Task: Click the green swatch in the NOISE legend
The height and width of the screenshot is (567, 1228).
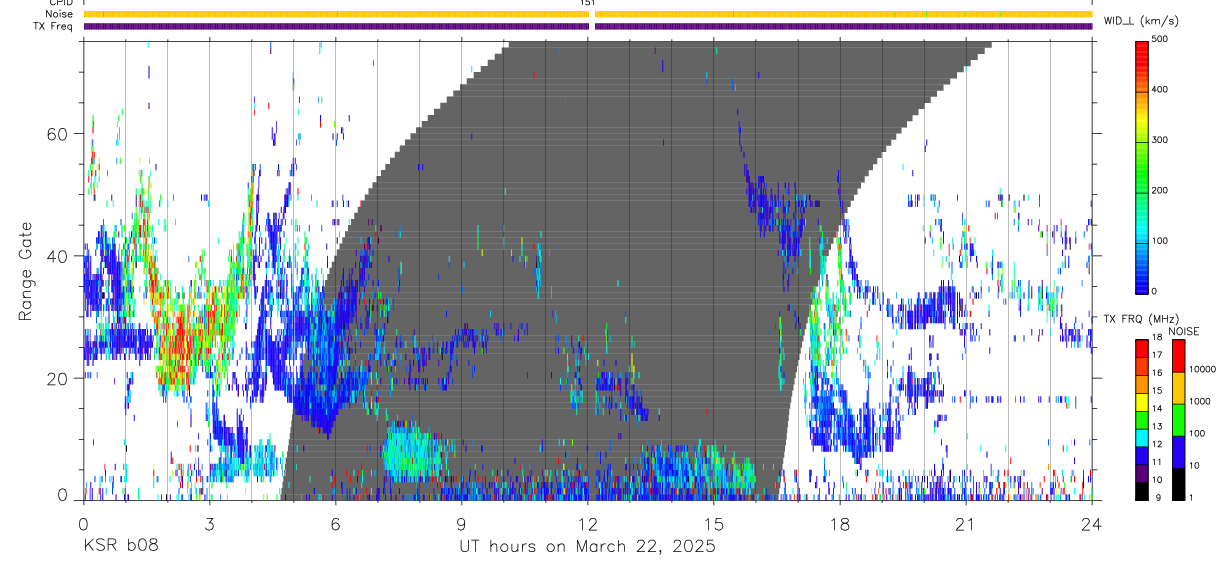Action: pyautogui.click(x=1178, y=420)
